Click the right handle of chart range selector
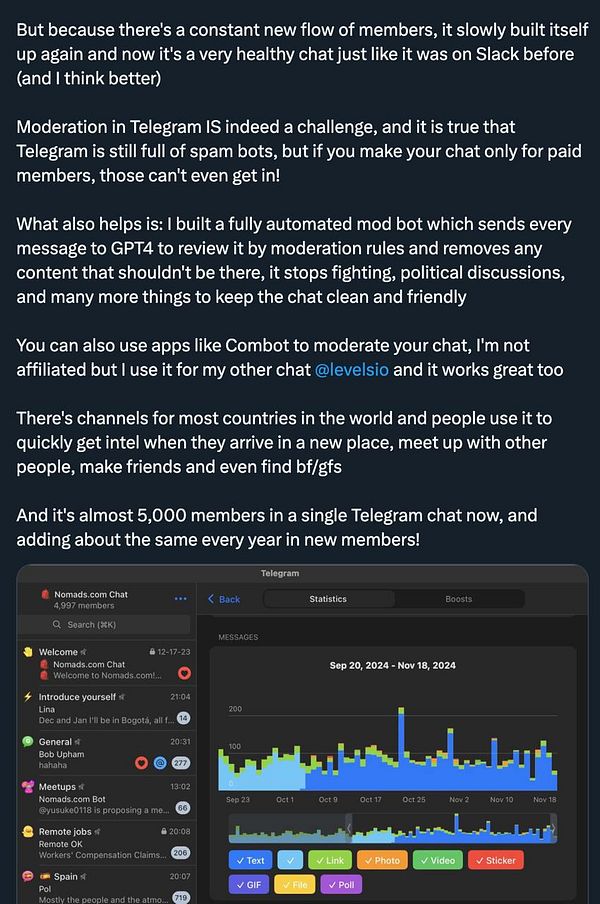Viewport: 600px width, 904px height. coord(553,828)
